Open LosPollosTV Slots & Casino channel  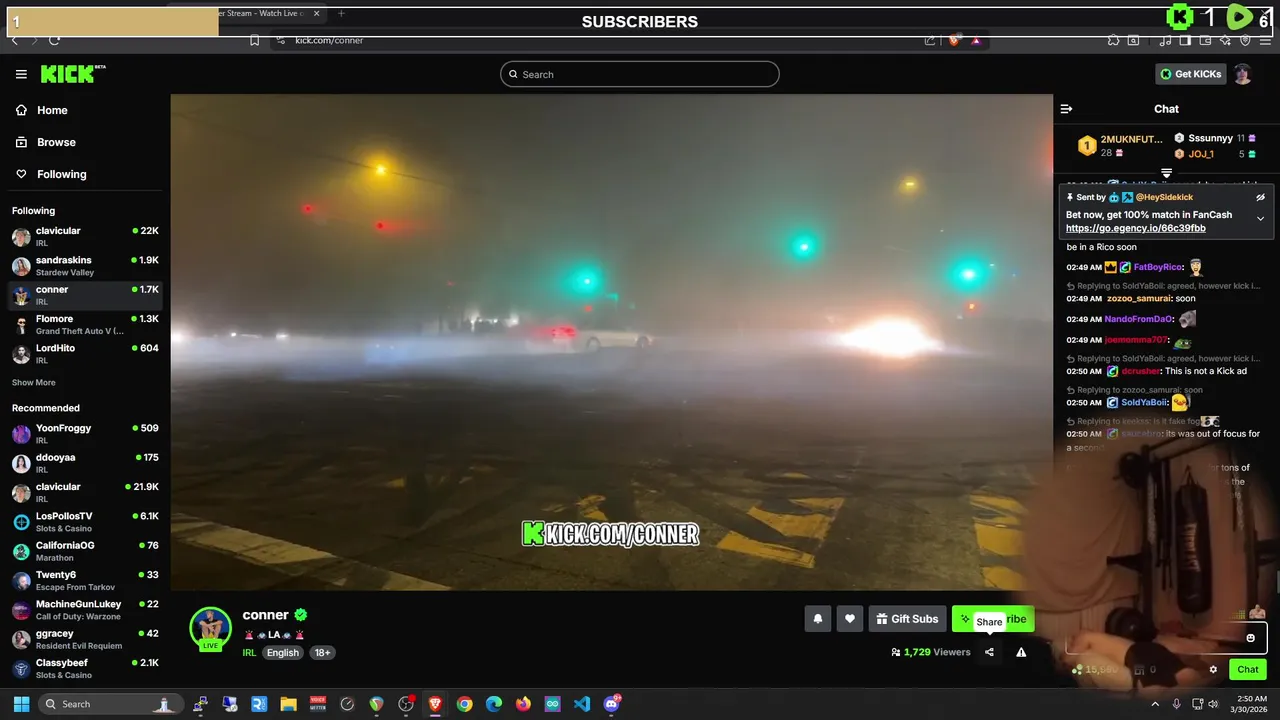point(85,521)
